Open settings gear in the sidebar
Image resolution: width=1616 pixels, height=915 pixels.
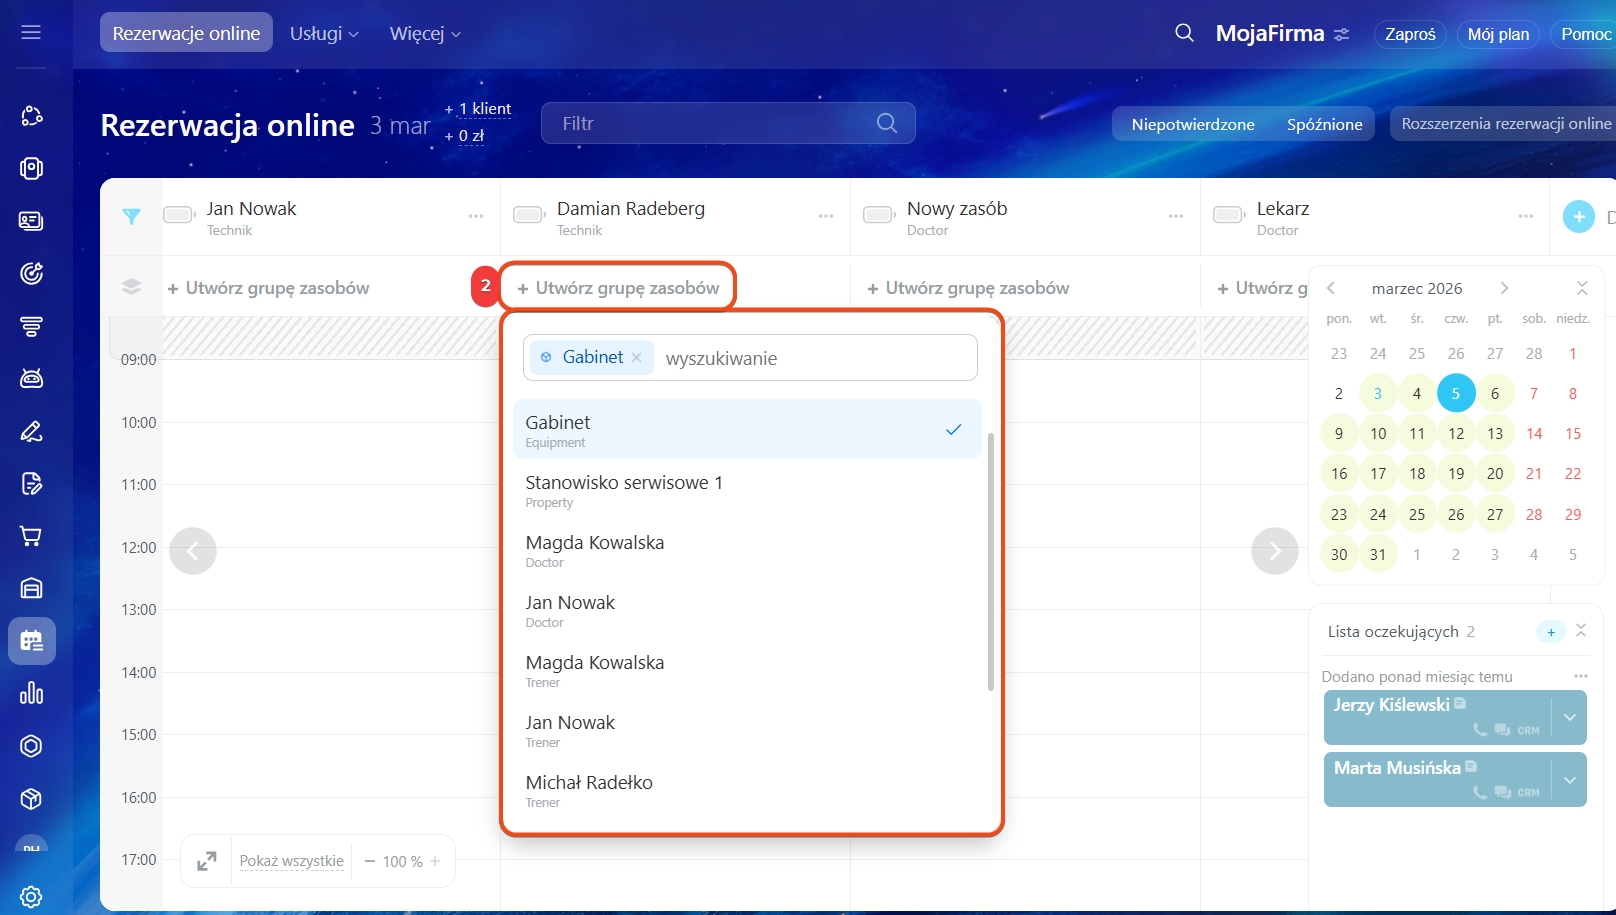click(x=31, y=896)
